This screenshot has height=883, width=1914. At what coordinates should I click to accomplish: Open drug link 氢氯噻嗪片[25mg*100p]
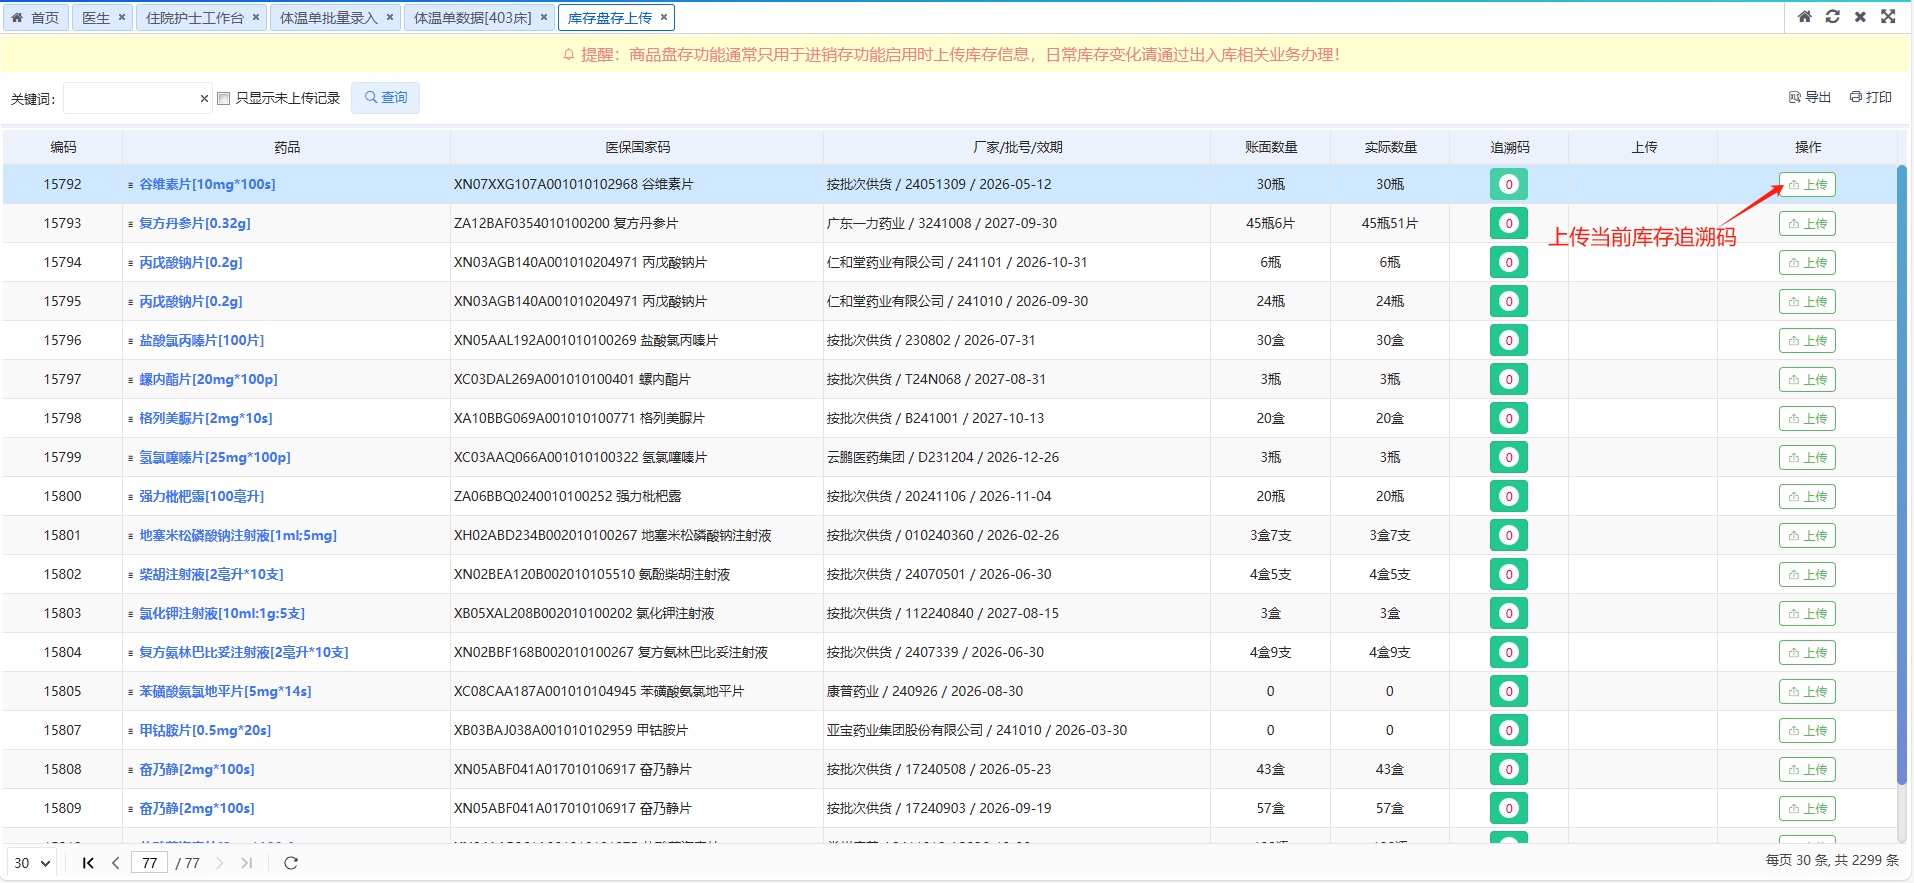215,458
